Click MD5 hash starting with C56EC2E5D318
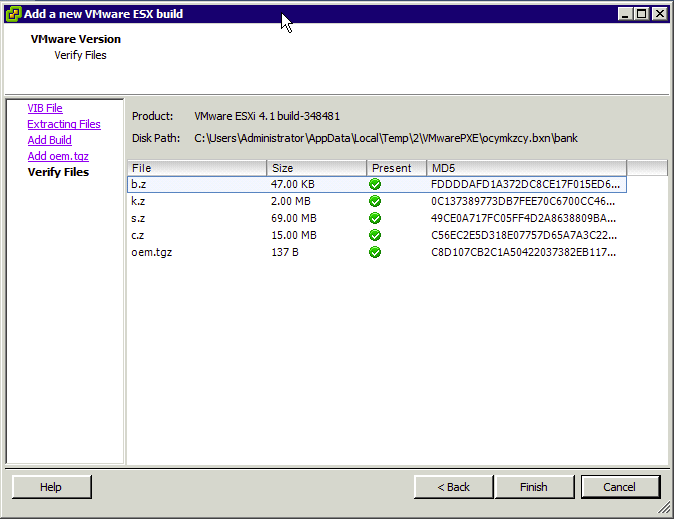This screenshot has height=519, width=674. pyautogui.click(x=524, y=235)
